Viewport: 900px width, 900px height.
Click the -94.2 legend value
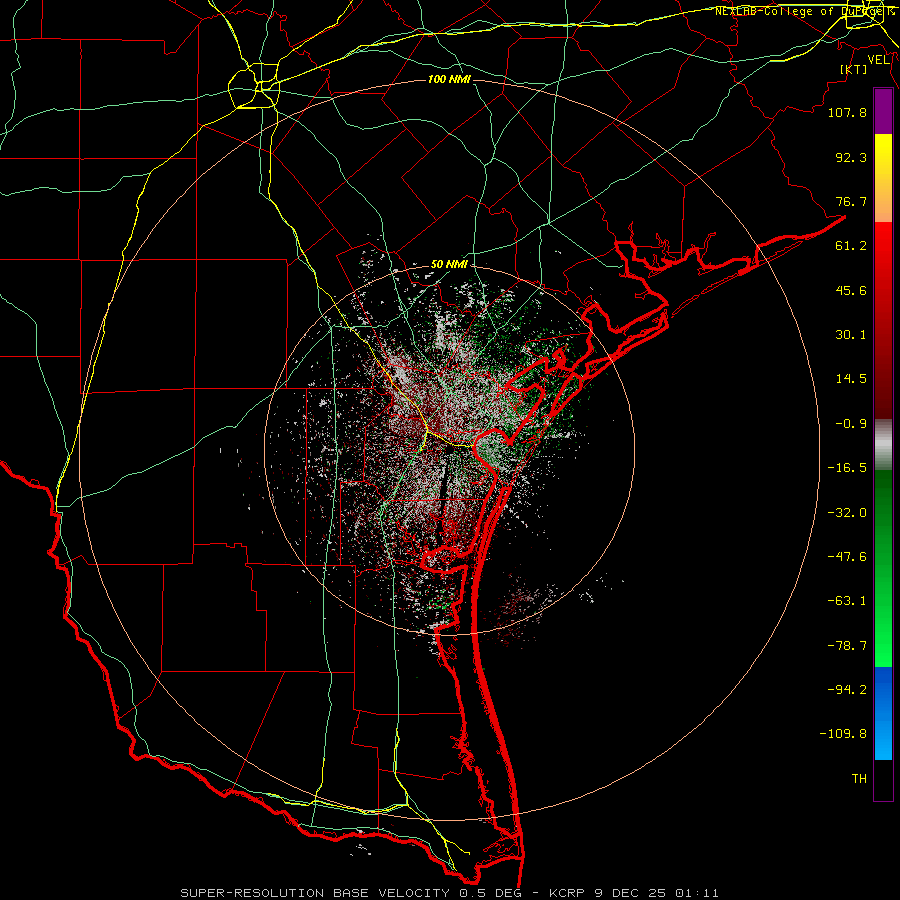847,690
